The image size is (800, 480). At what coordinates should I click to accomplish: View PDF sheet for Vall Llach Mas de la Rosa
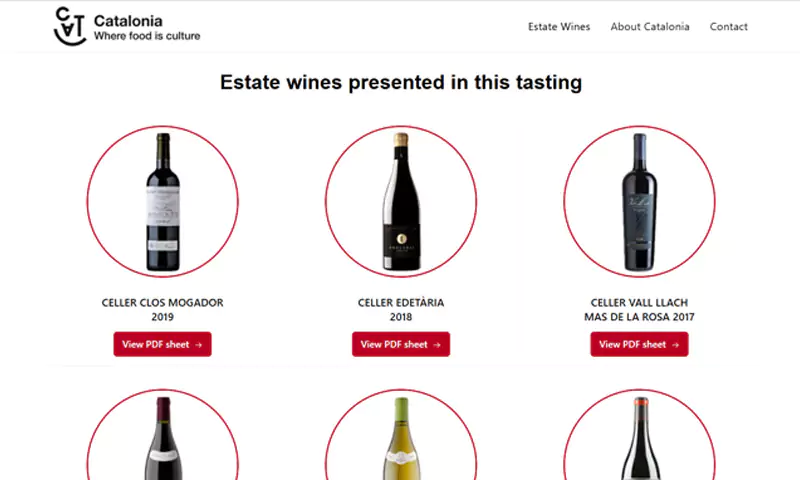(639, 344)
